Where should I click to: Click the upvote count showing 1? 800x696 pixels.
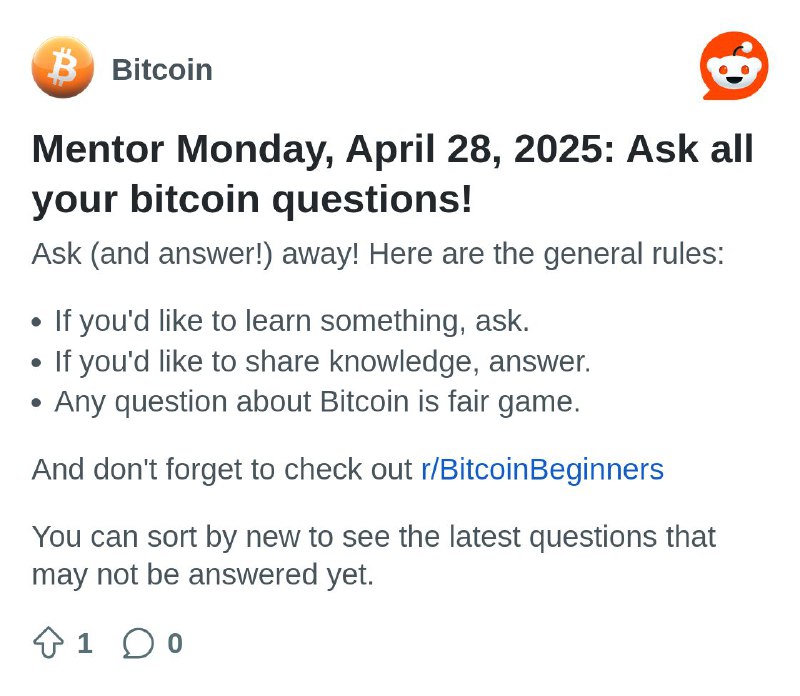click(x=85, y=643)
